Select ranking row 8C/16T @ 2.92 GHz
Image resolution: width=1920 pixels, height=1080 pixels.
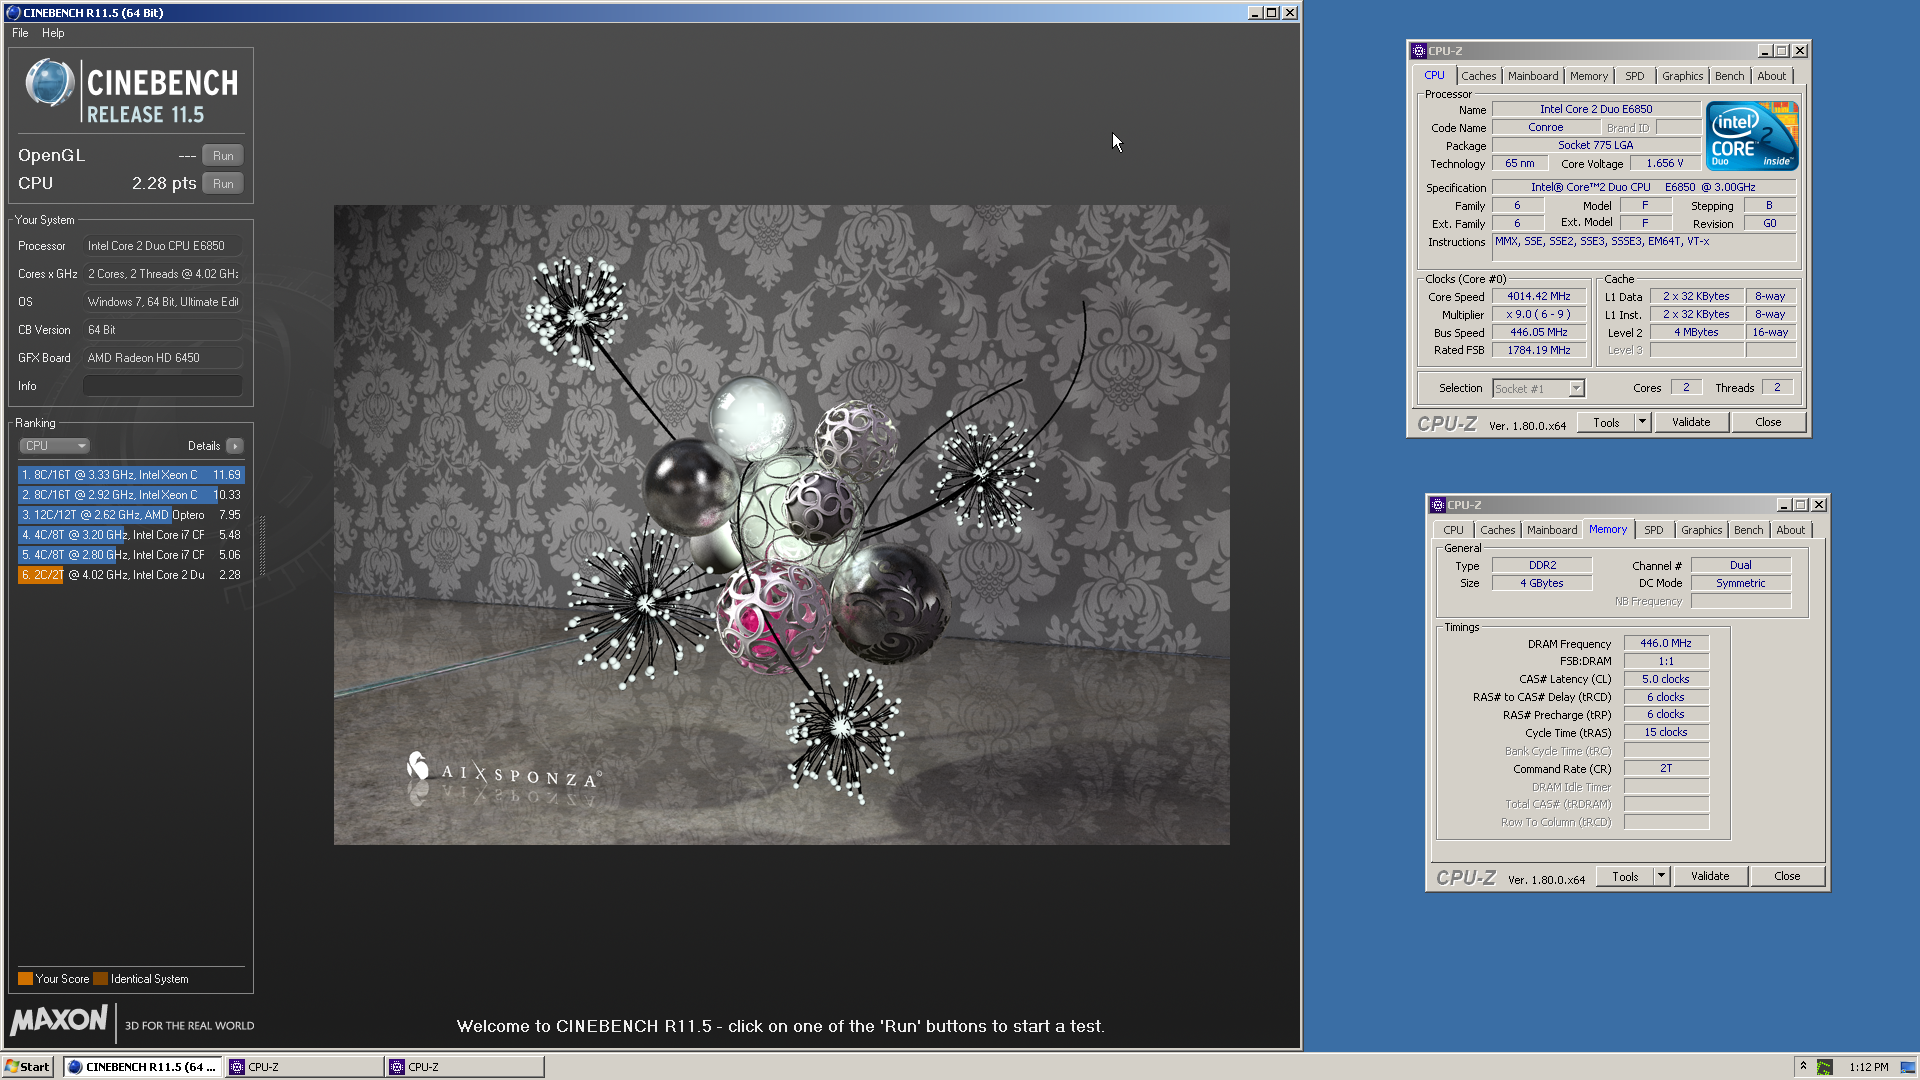pyautogui.click(x=131, y=495)
